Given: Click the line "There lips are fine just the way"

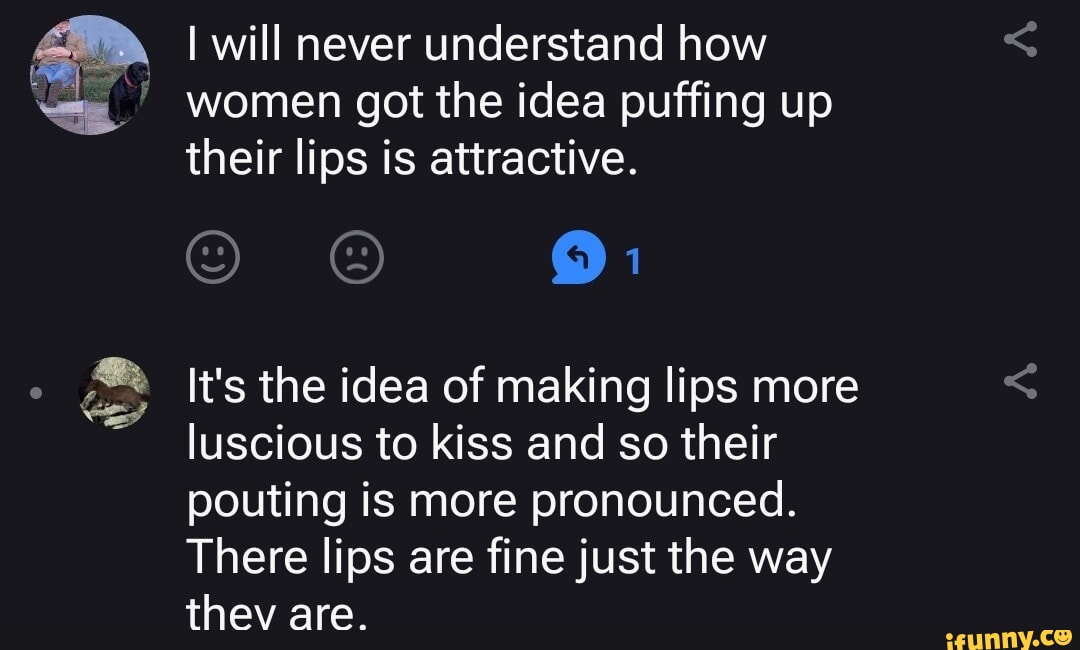Looking at the screenshot, I should [510, 558].
